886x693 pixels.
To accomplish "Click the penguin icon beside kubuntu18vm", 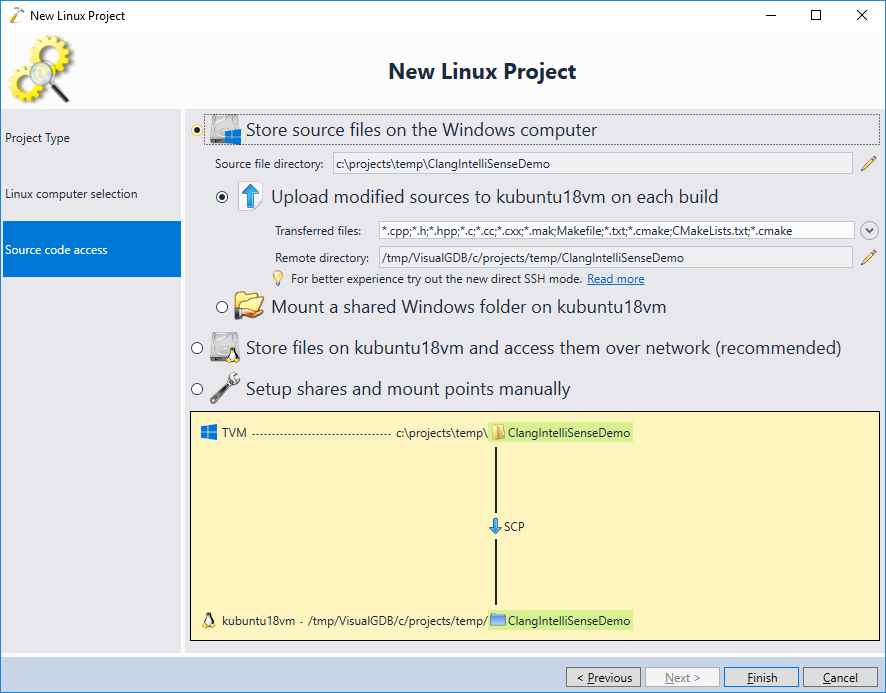I will (x=209, y=620).
